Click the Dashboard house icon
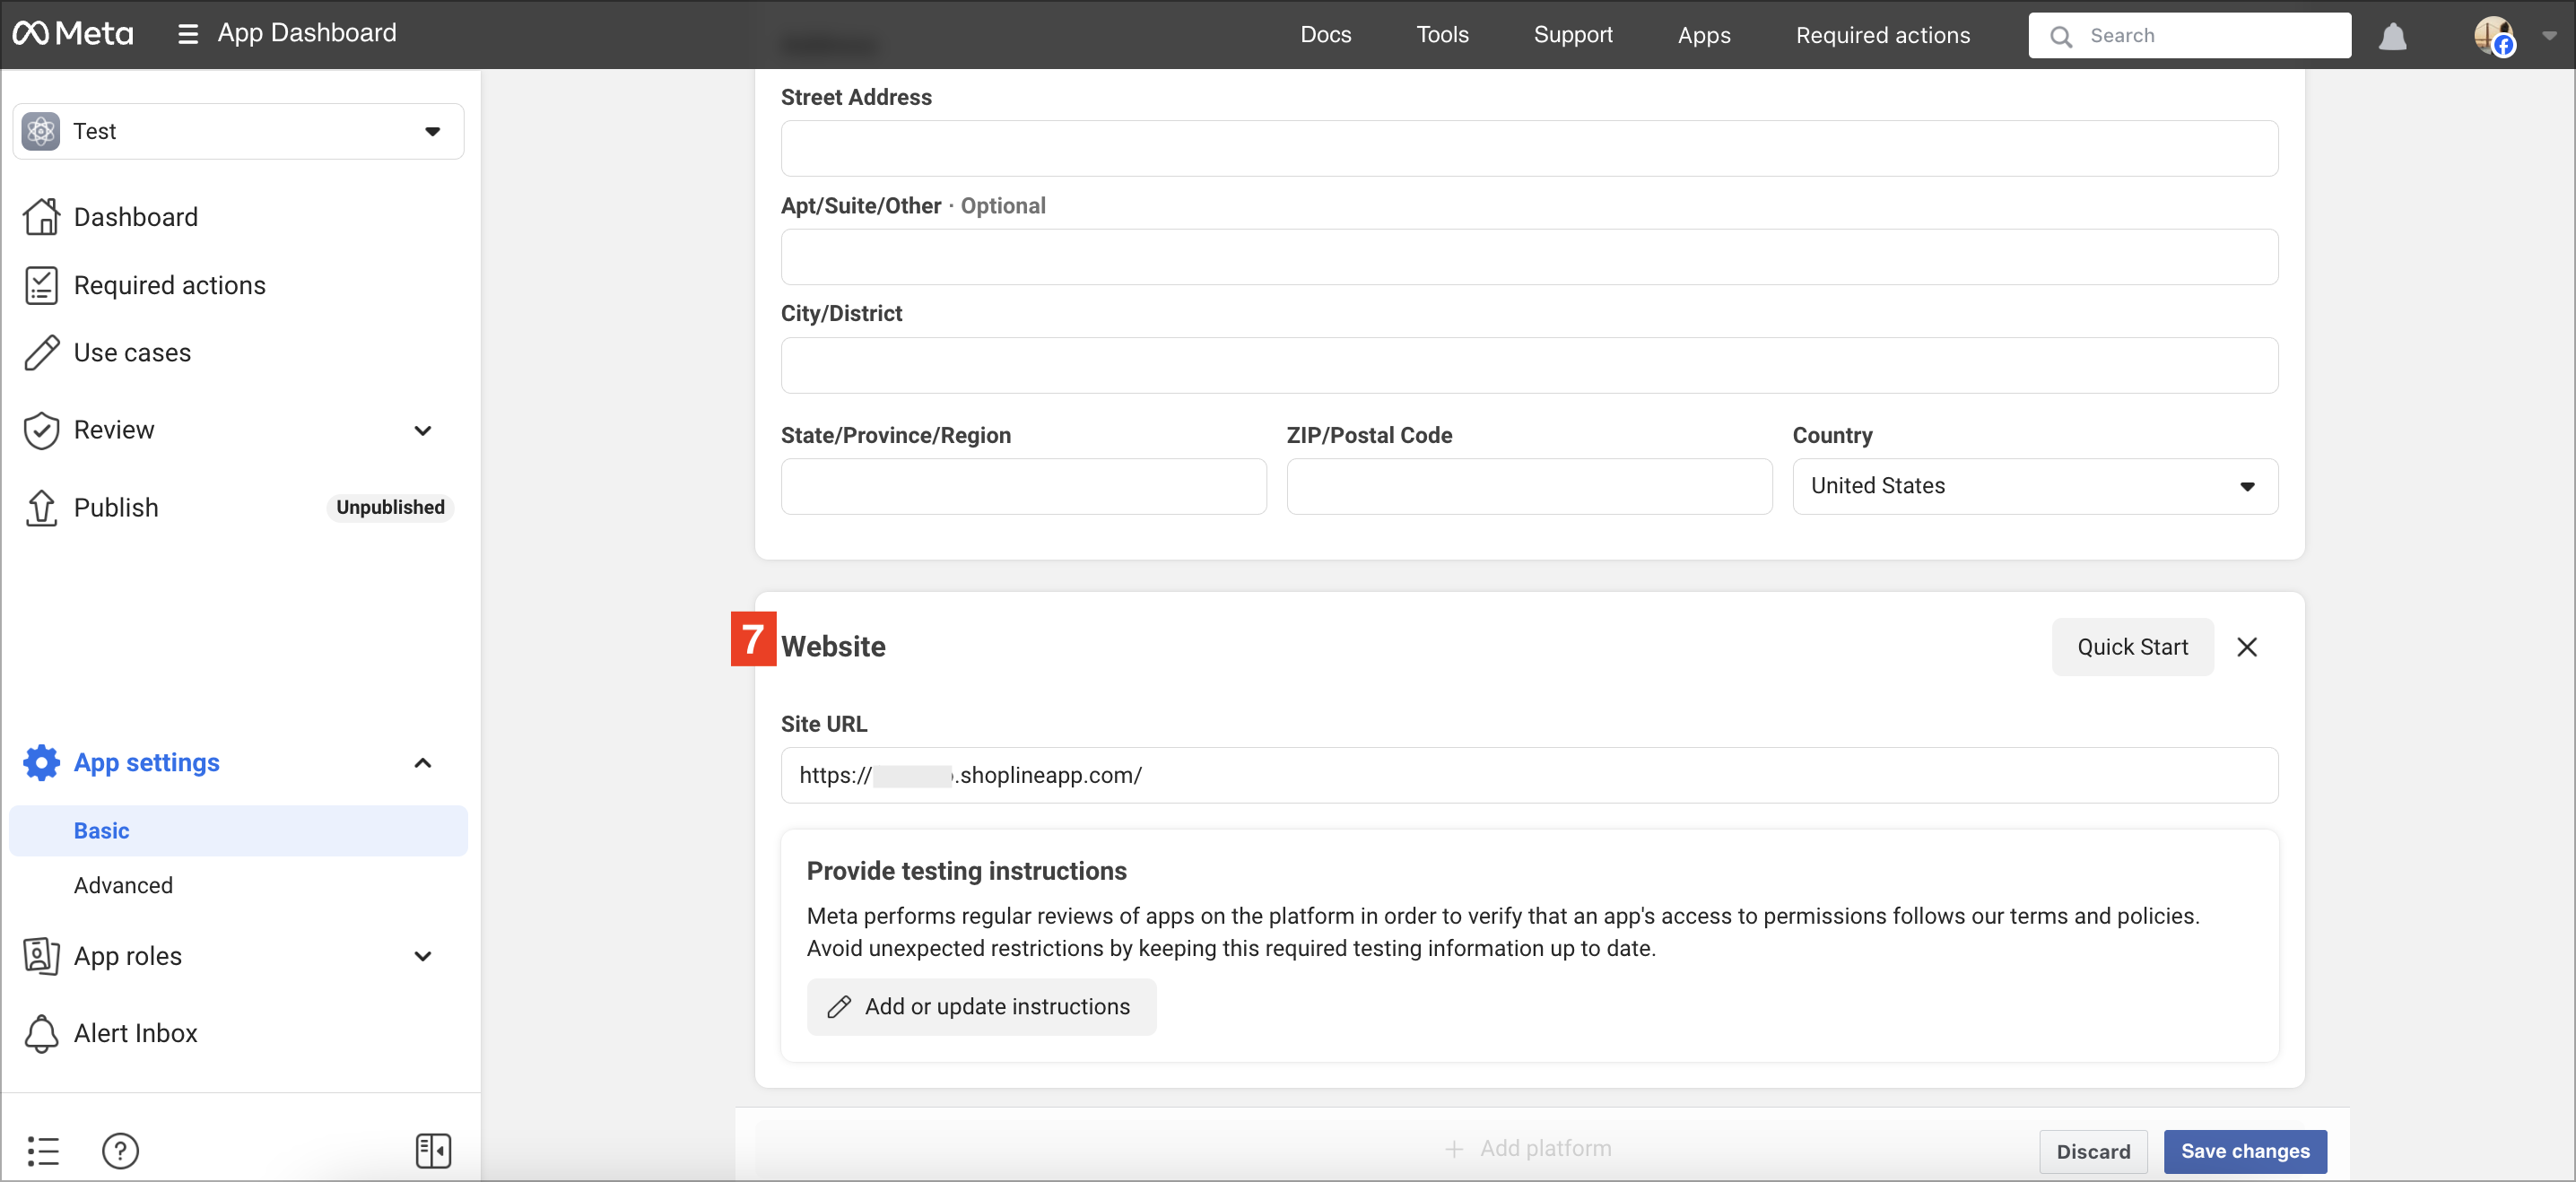 pyautogui.click(x=41, y=217)
